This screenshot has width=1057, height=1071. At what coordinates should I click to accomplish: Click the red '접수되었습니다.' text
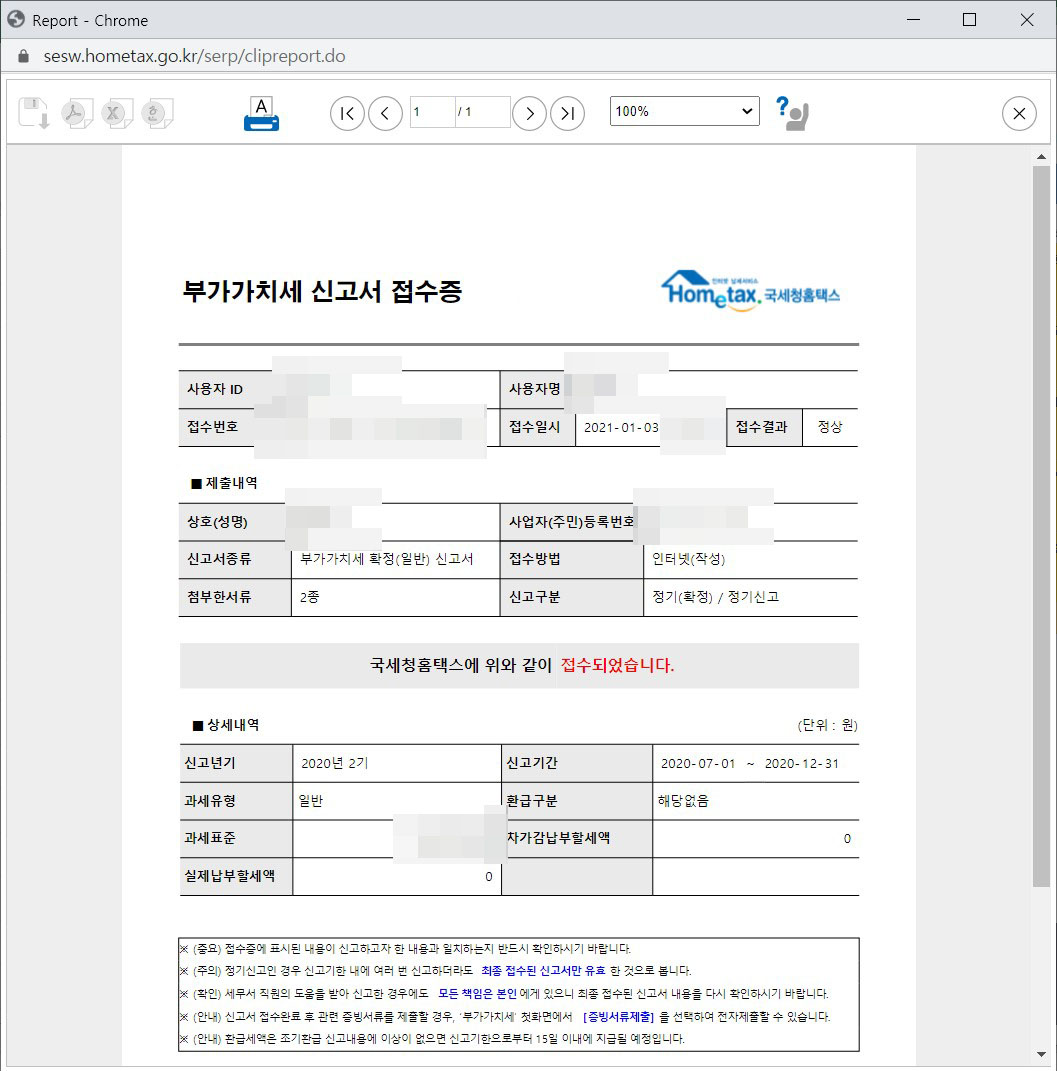pyautogui.click(x=617, y=665)
